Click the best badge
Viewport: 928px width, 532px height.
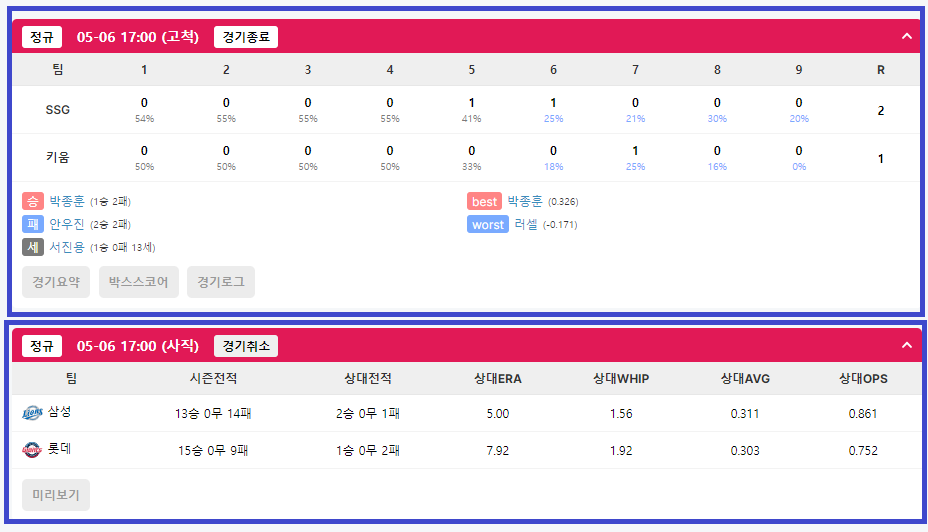(x=484, y=201)
